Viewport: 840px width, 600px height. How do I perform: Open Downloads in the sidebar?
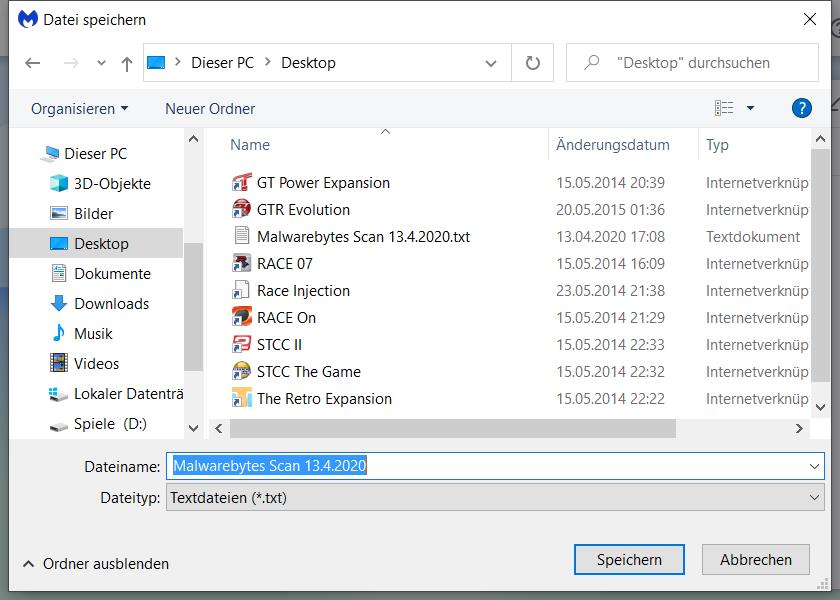pyautogui.click(x=111, y=304)
